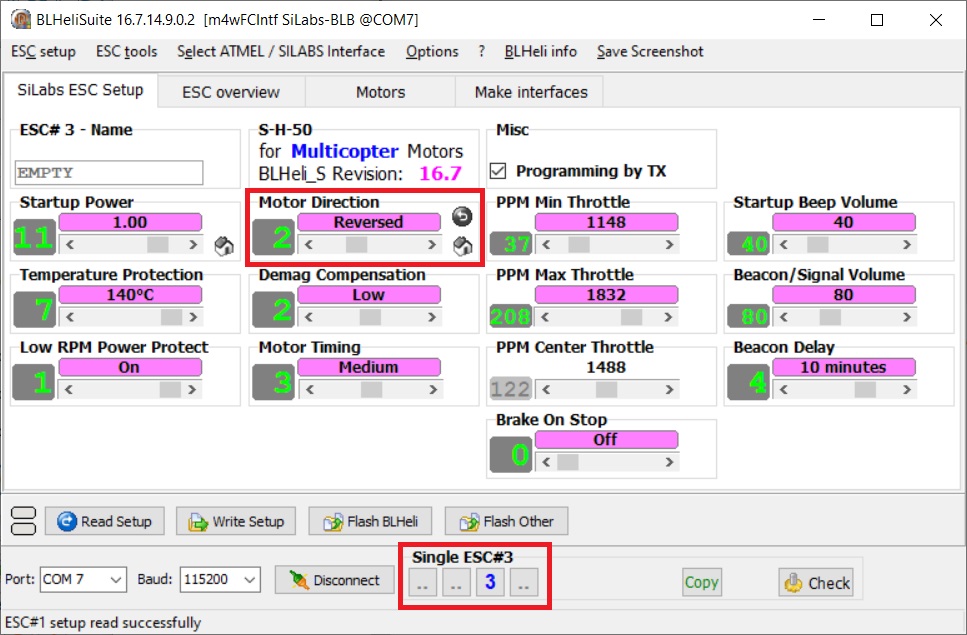
Task: Click the Read Setup button
Action: (105, 522)
